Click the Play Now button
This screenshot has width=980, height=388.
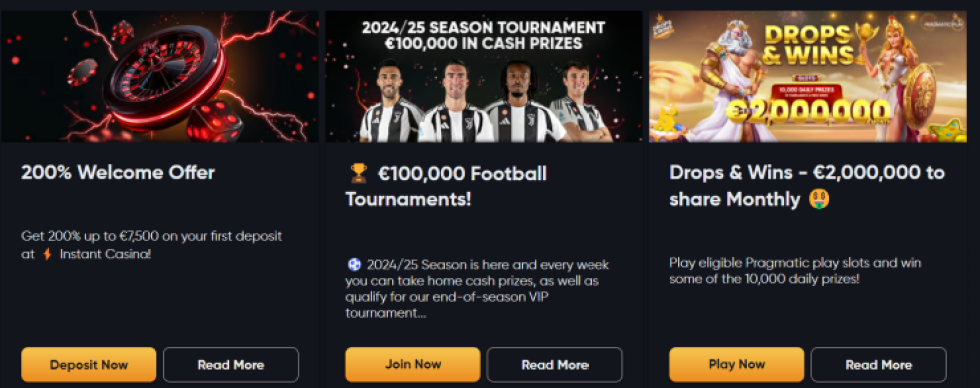(737, 364)
